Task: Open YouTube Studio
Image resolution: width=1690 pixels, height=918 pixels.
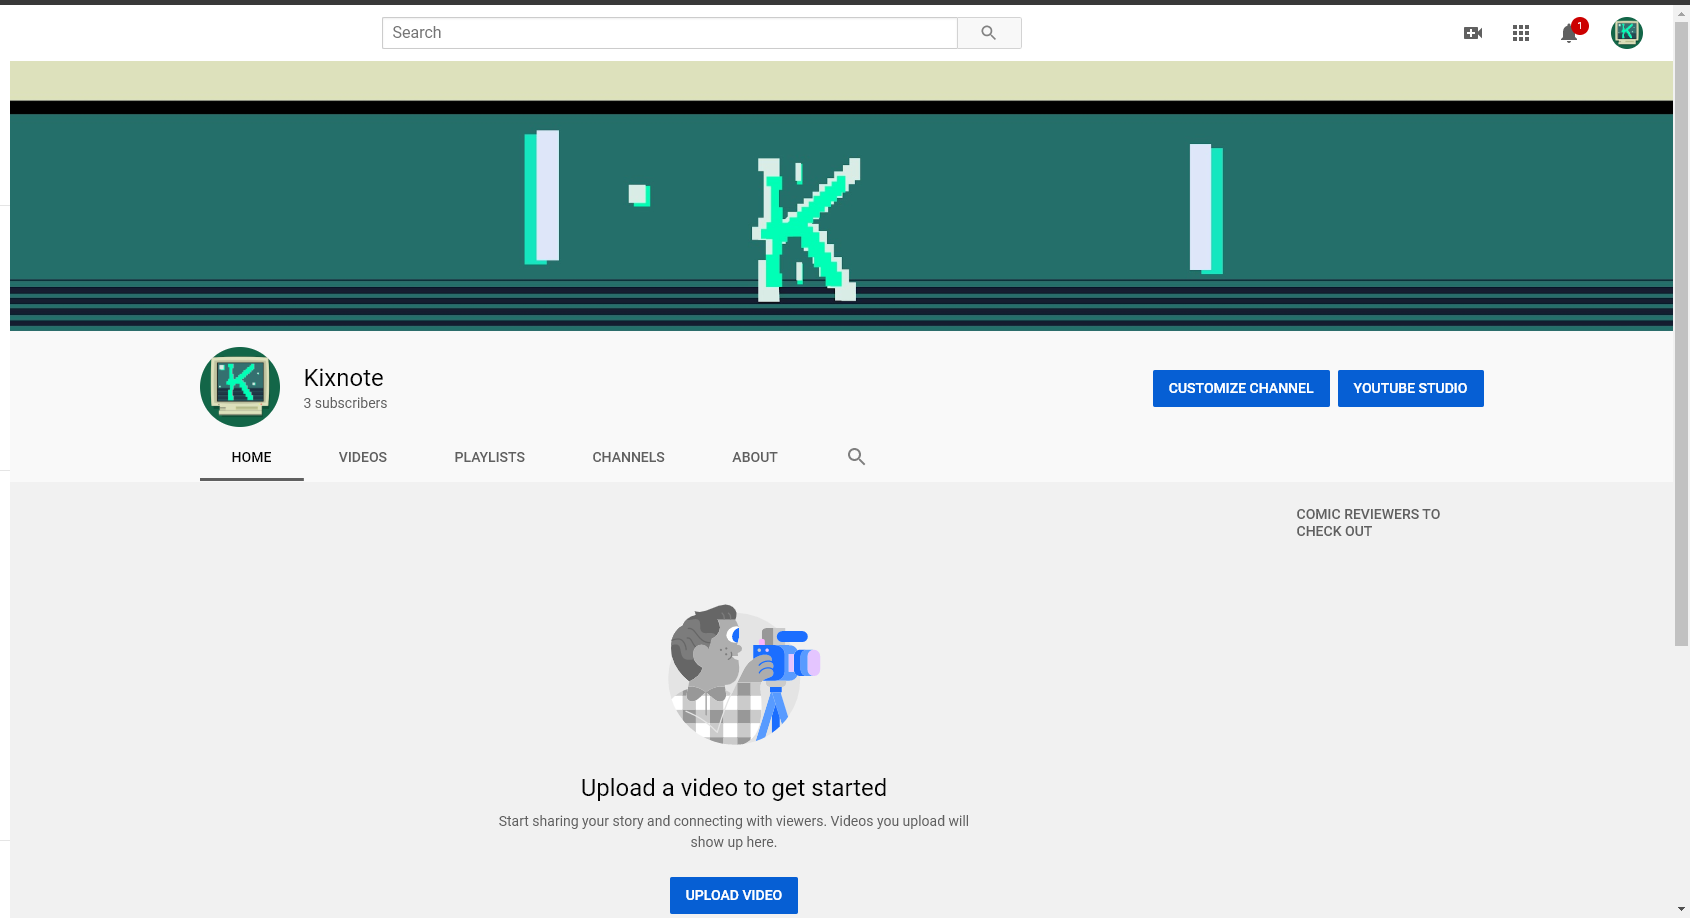Action: (1411, 388)
